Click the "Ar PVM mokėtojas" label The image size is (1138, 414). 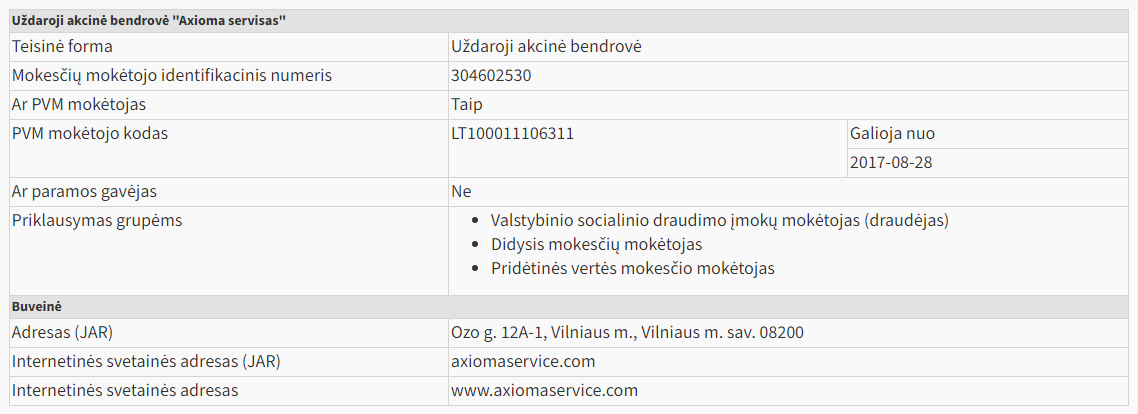[x=79, y=104]
